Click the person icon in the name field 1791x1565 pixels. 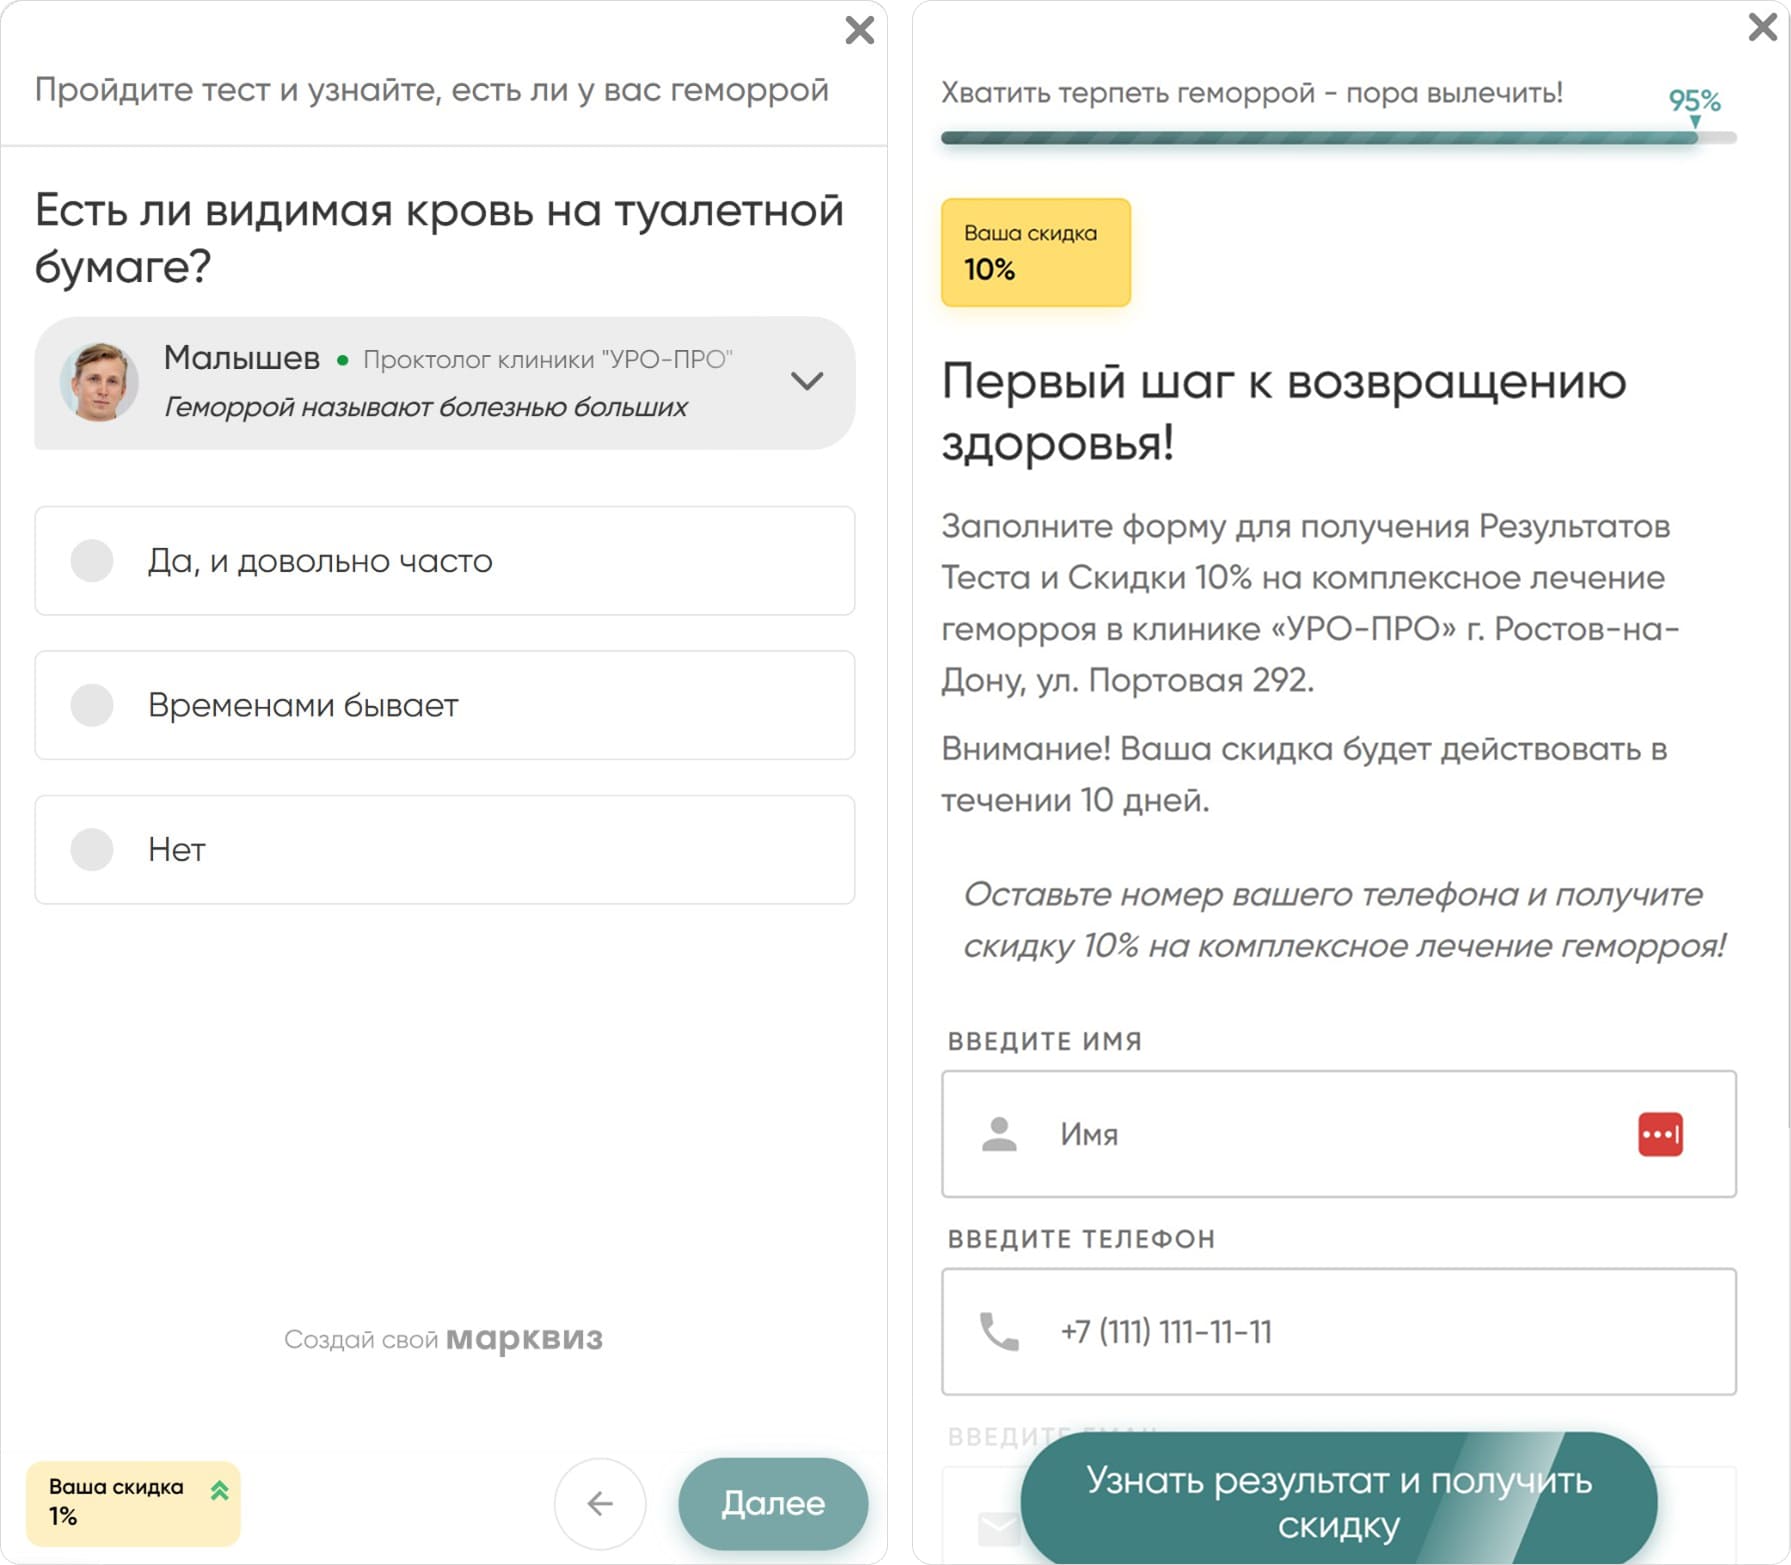click(x=997, y=1135)
